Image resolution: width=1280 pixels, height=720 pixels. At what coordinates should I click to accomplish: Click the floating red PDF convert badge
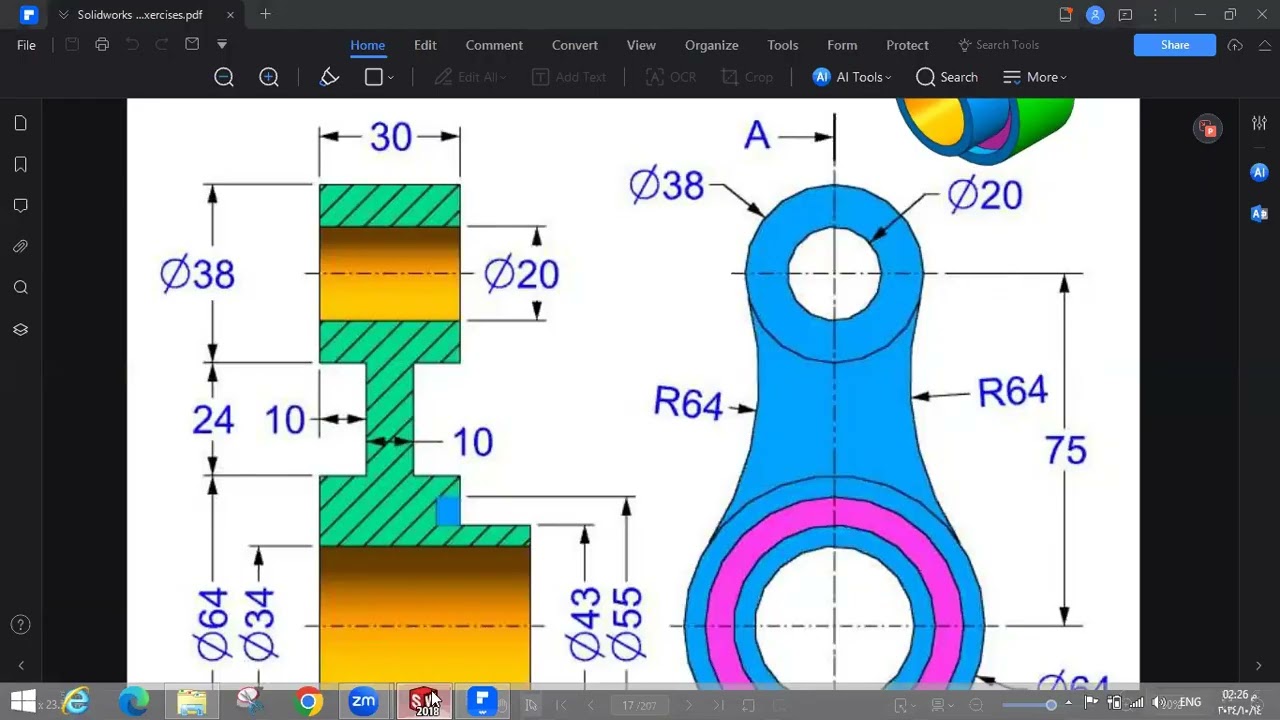point(1208,128)
